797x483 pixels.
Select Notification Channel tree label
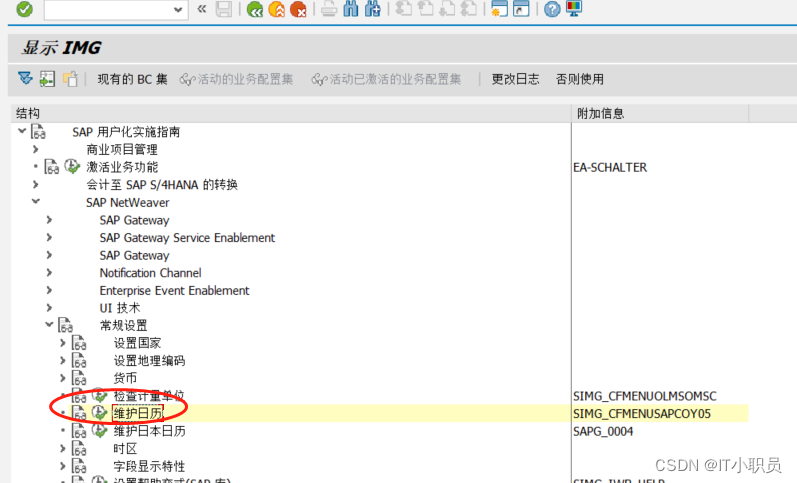pyautogui.click(x=150, y=273)
